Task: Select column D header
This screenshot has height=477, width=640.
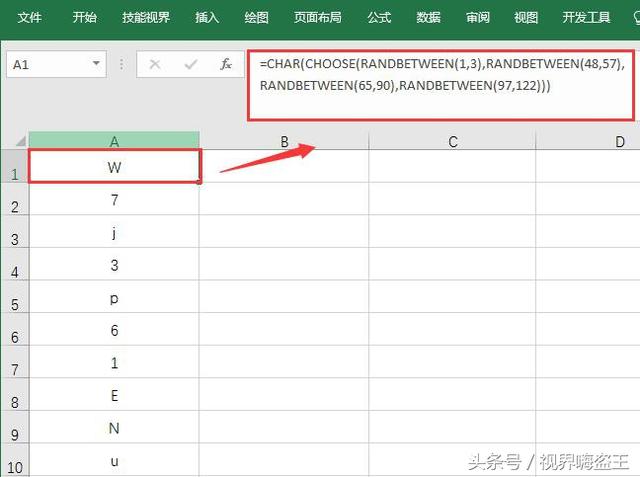Action: coord(588,141)
